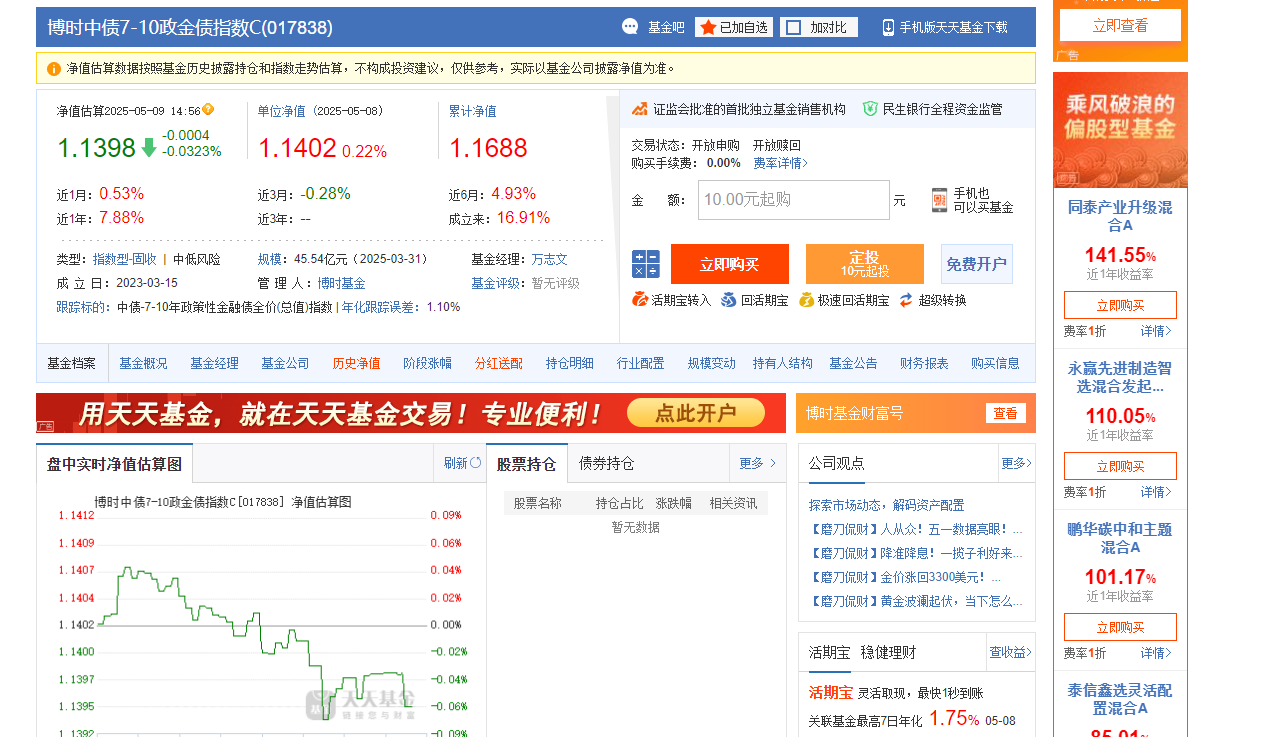Click the 超级转换 arrows icon
Screen dimensions: 1282x737
[x=907, y=299]
